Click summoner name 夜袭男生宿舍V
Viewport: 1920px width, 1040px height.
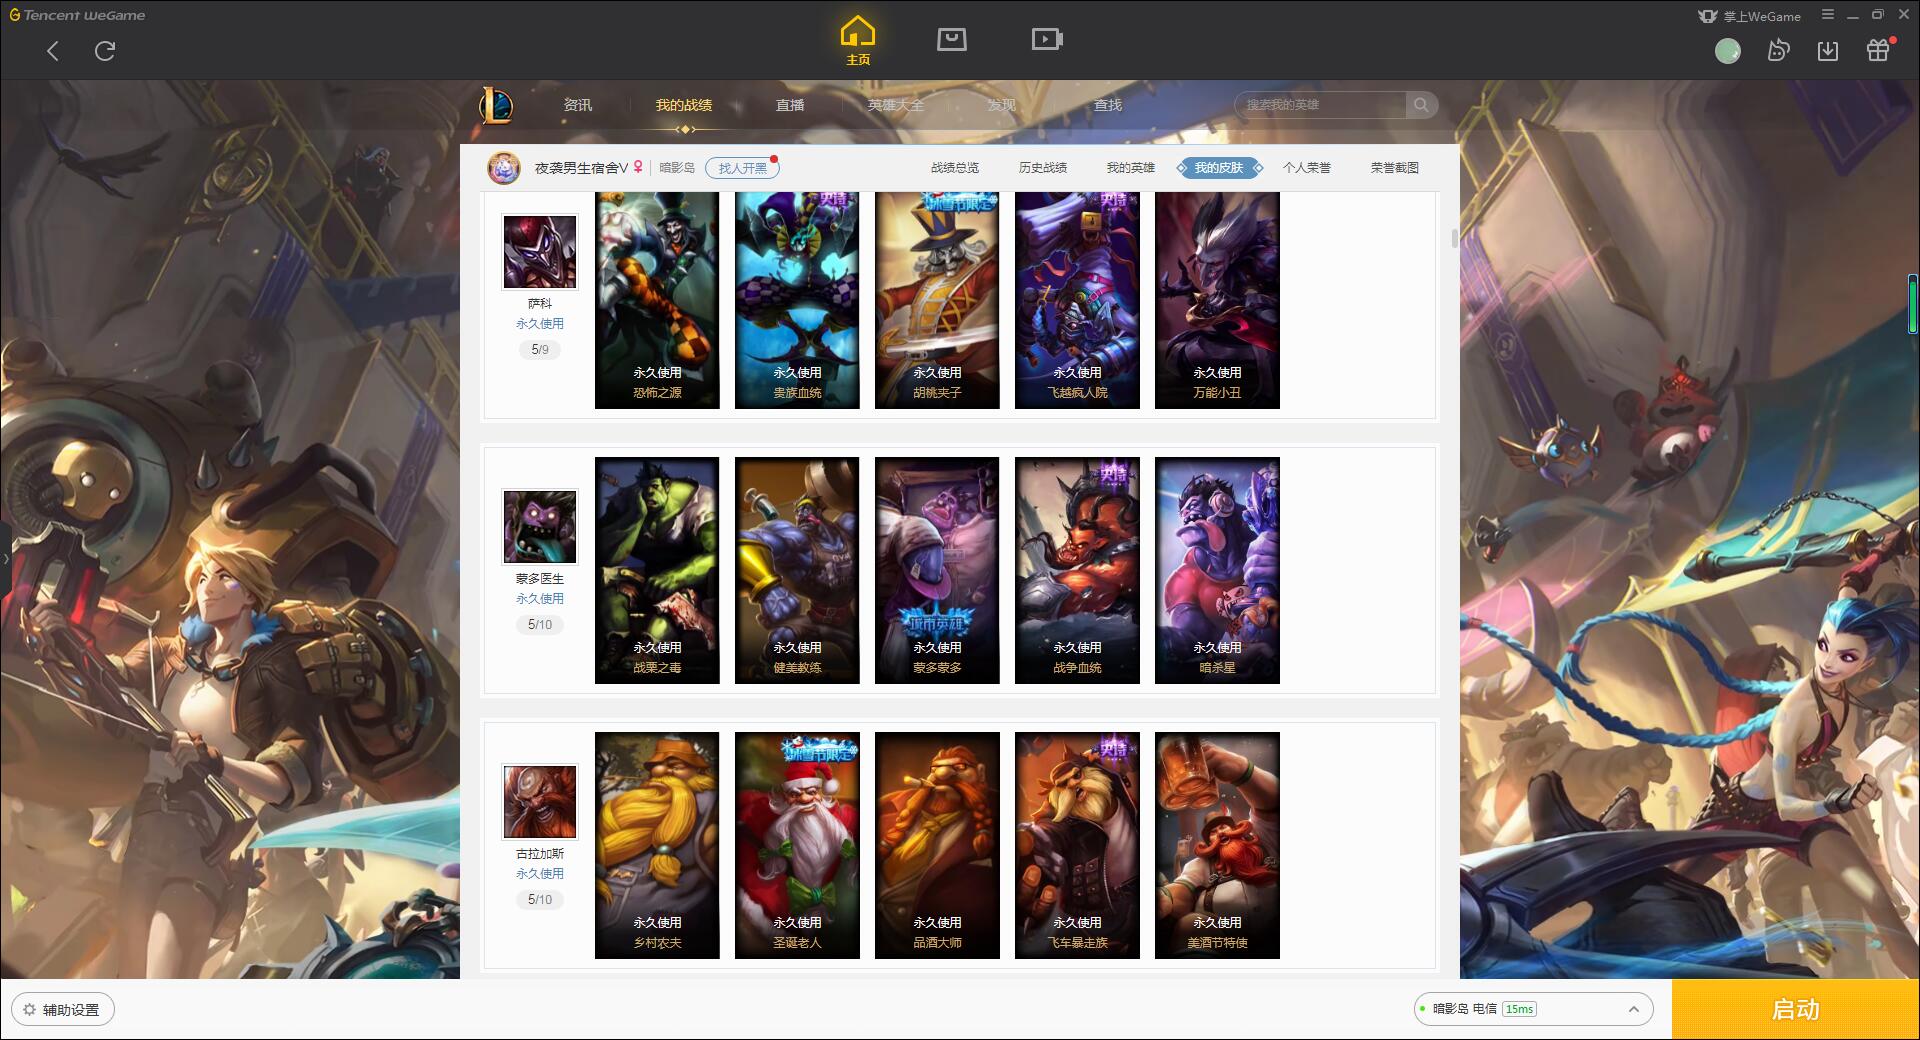coord(581,168)
